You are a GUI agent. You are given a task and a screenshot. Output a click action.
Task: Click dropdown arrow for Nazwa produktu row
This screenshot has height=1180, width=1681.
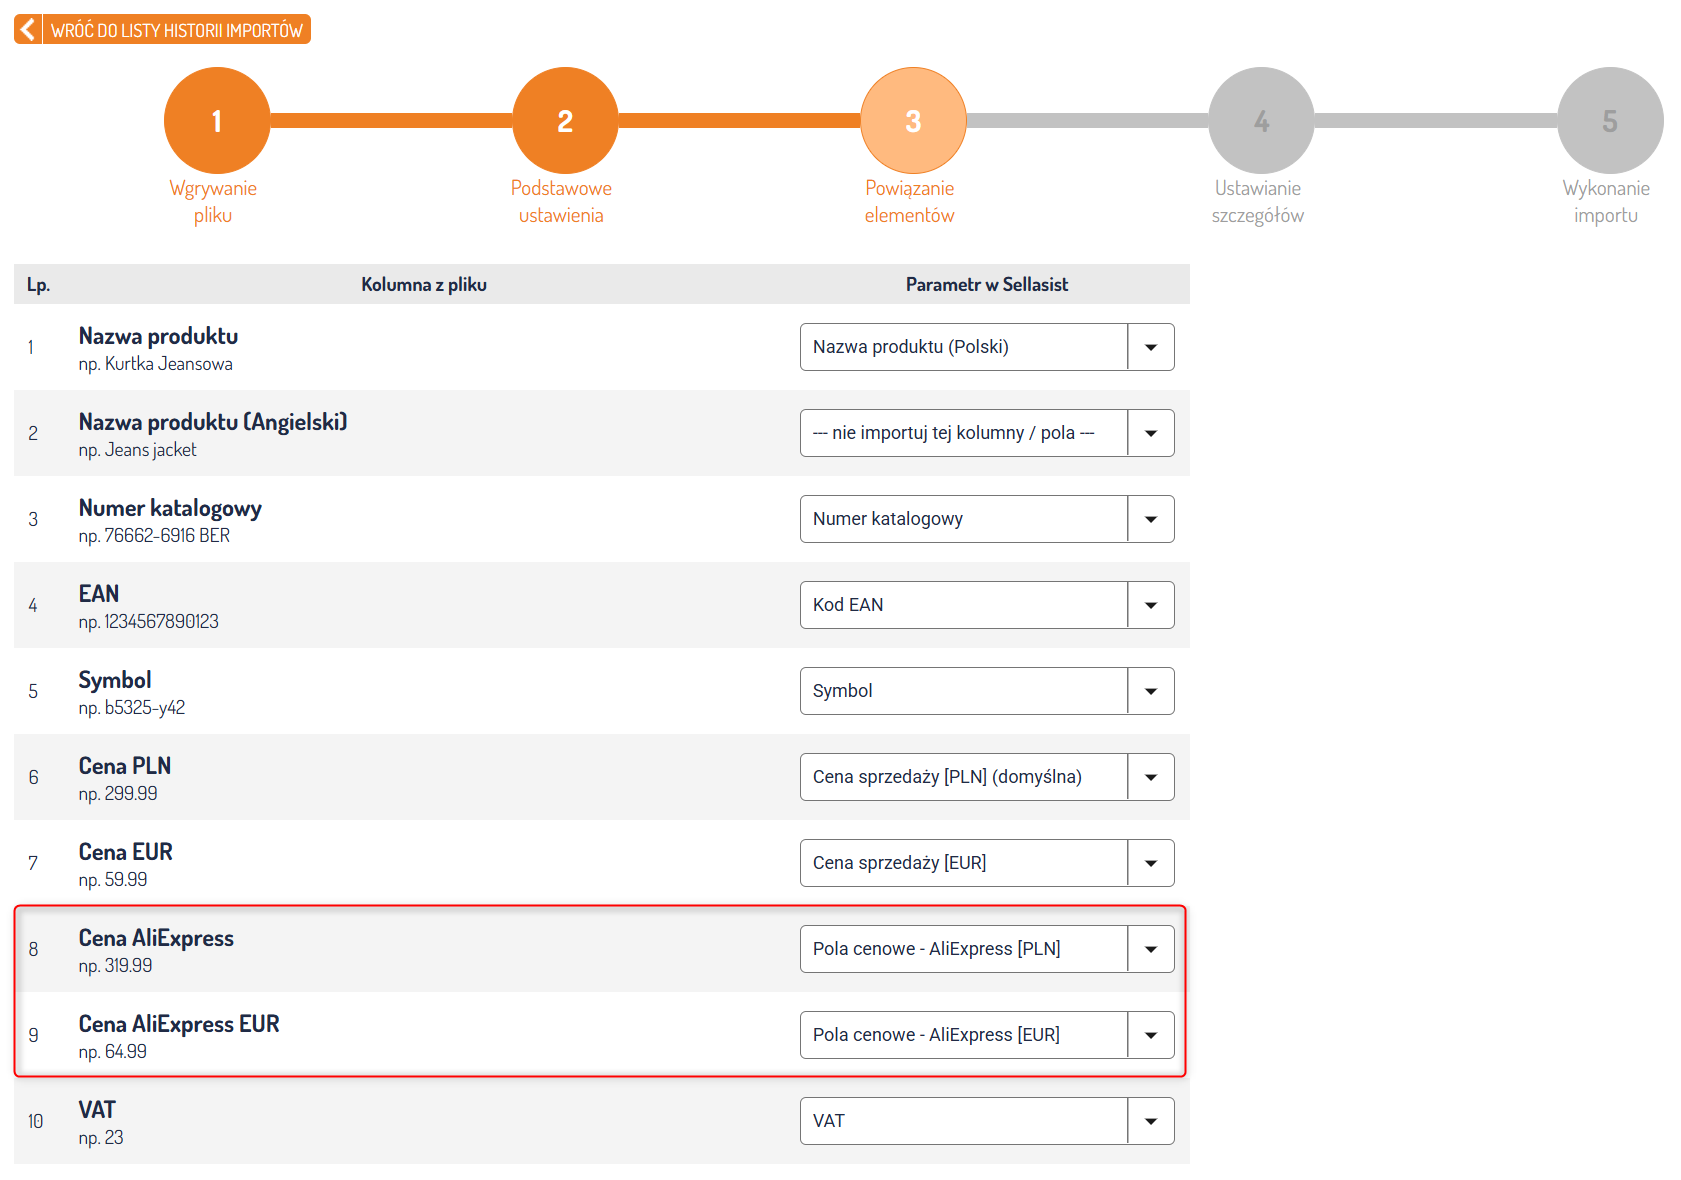pyautogui.click(x=1151, y=347)
